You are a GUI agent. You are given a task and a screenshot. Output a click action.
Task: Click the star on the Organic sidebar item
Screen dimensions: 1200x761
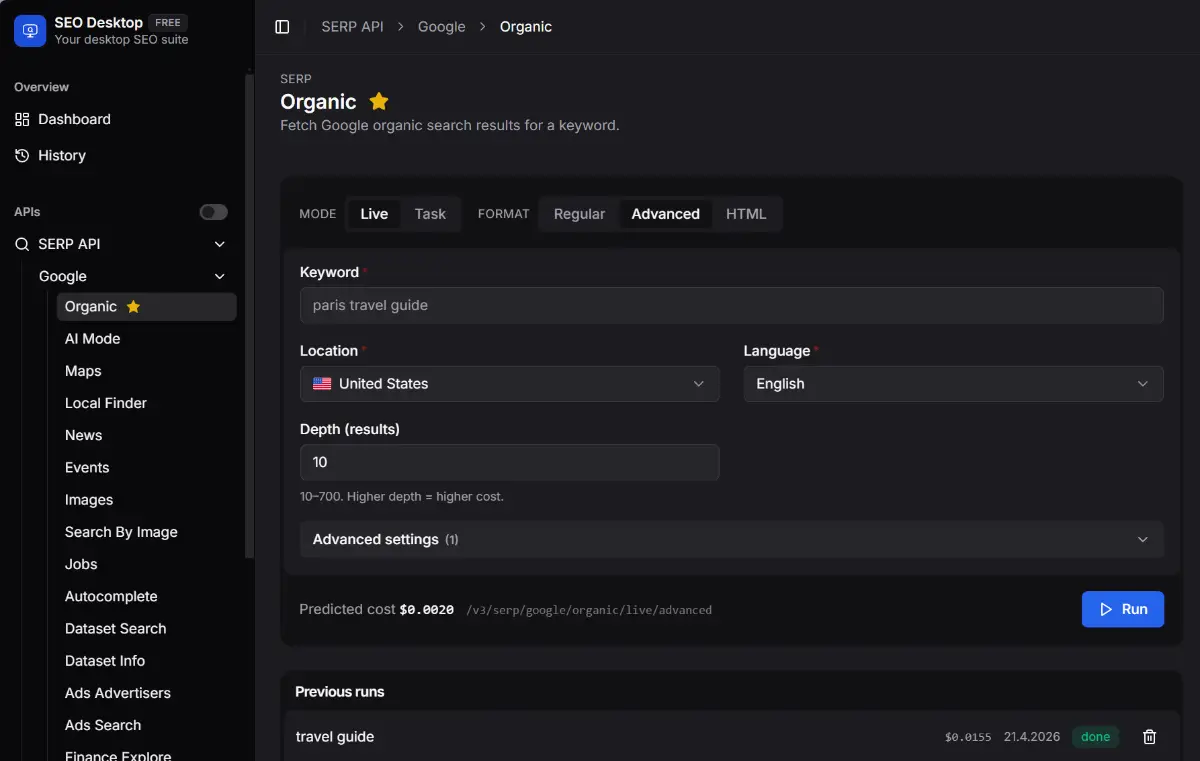pyautogui.click(x=133, y=307)
